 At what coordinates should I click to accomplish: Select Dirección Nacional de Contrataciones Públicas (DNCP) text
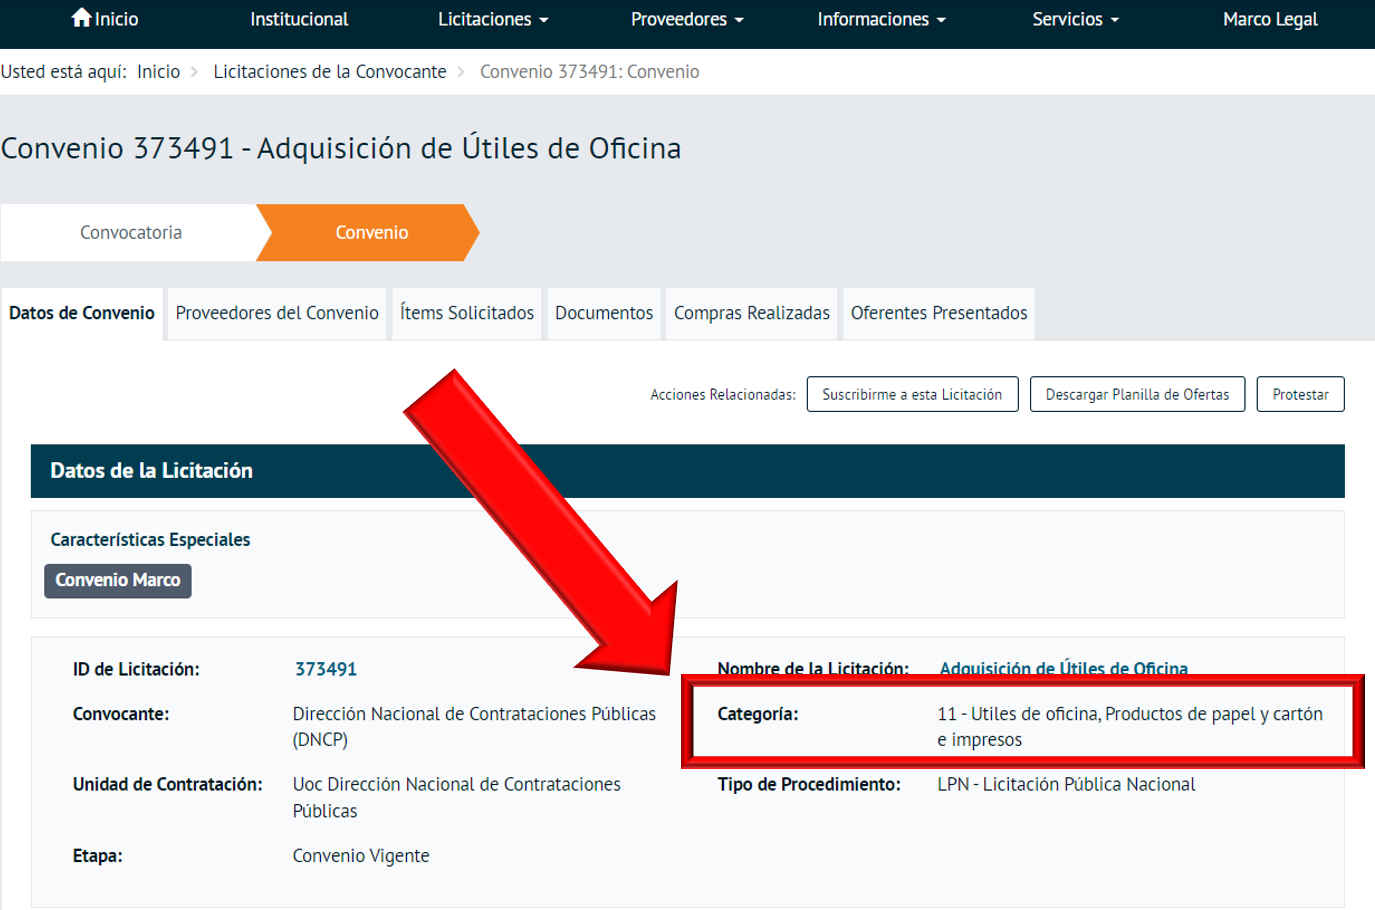[x=474, y=727]
